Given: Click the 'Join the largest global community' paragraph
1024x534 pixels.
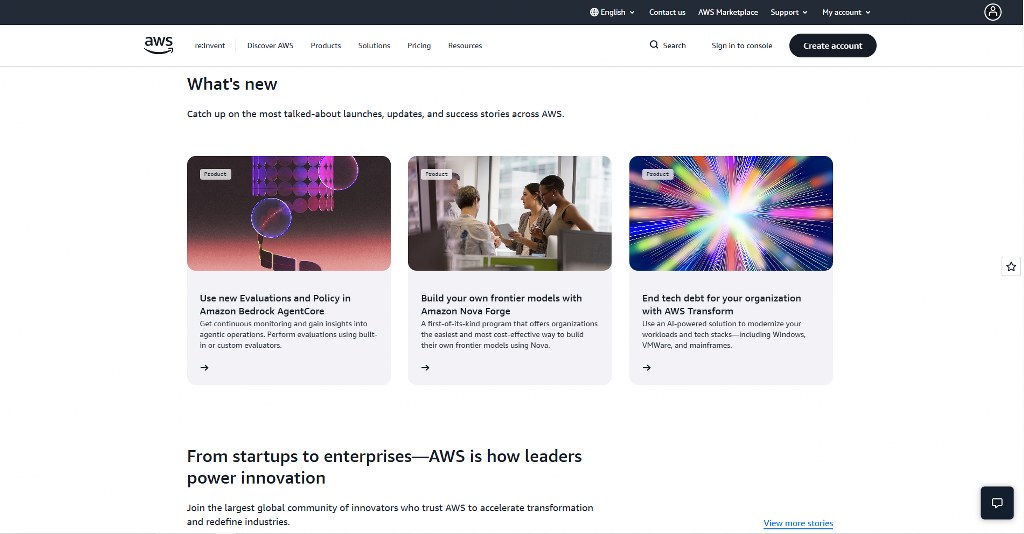Looking at the screenshot, I should [390, 514].
